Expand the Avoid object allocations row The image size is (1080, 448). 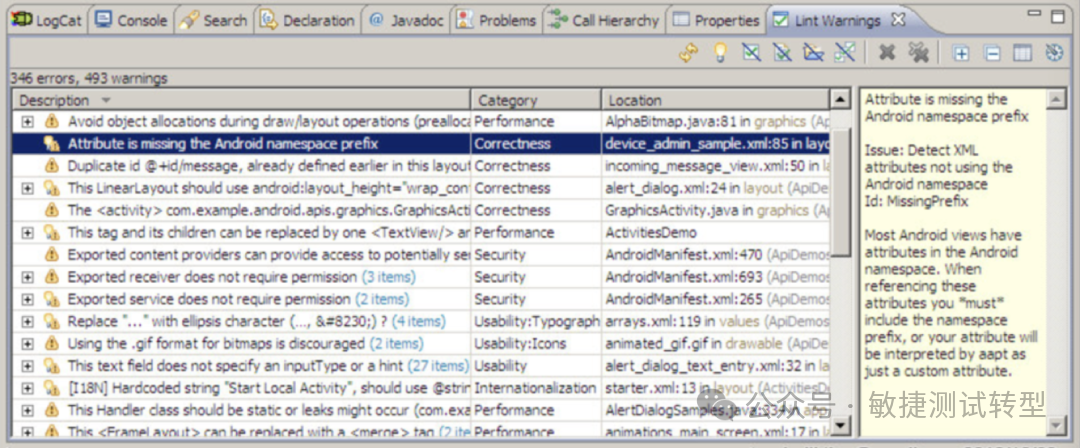[x=28, y=121]
